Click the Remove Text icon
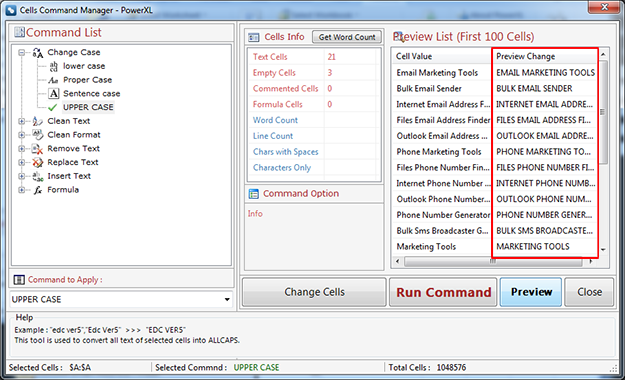Image resolution: width=625 pixels, height=380 pixels. (37, 149)
